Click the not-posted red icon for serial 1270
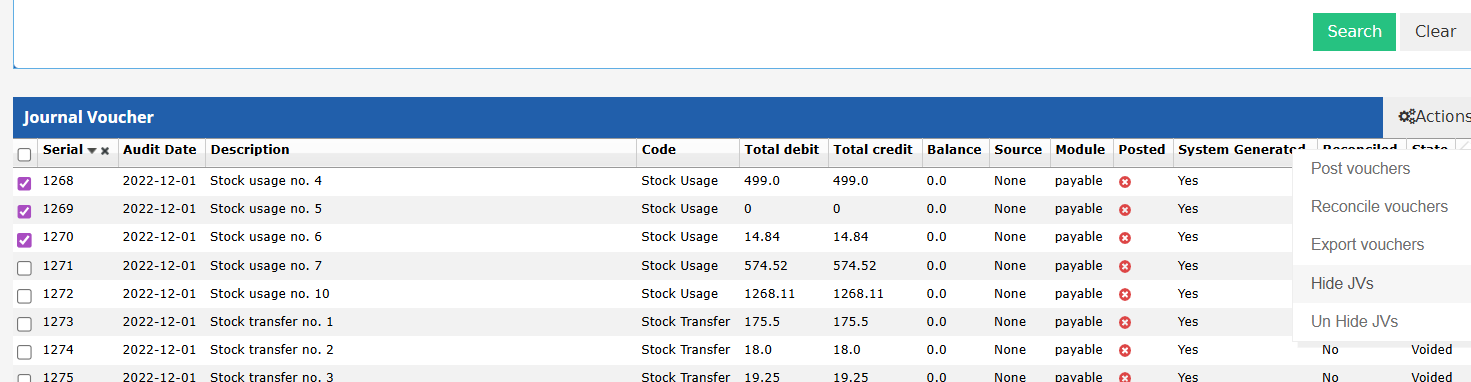This screenshot has width=1471, height=382. point(1125,238)
